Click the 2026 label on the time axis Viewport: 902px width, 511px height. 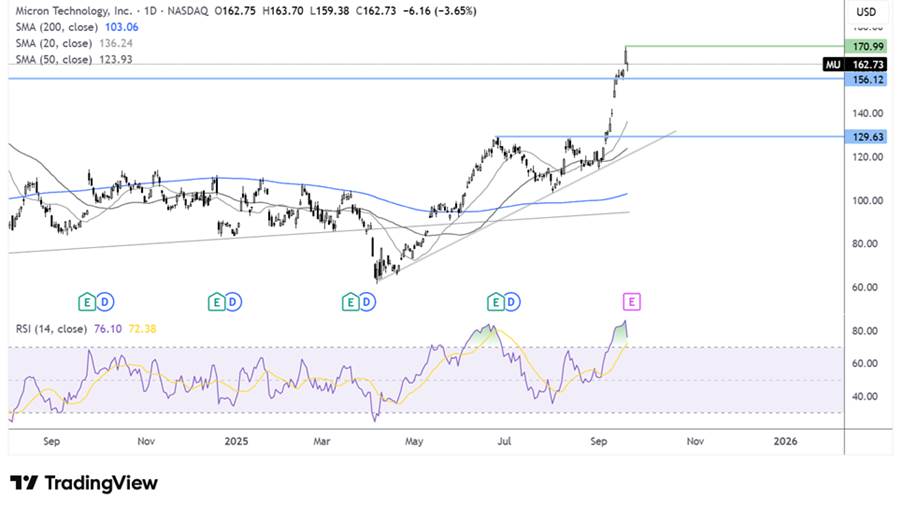tap(785, 441)
